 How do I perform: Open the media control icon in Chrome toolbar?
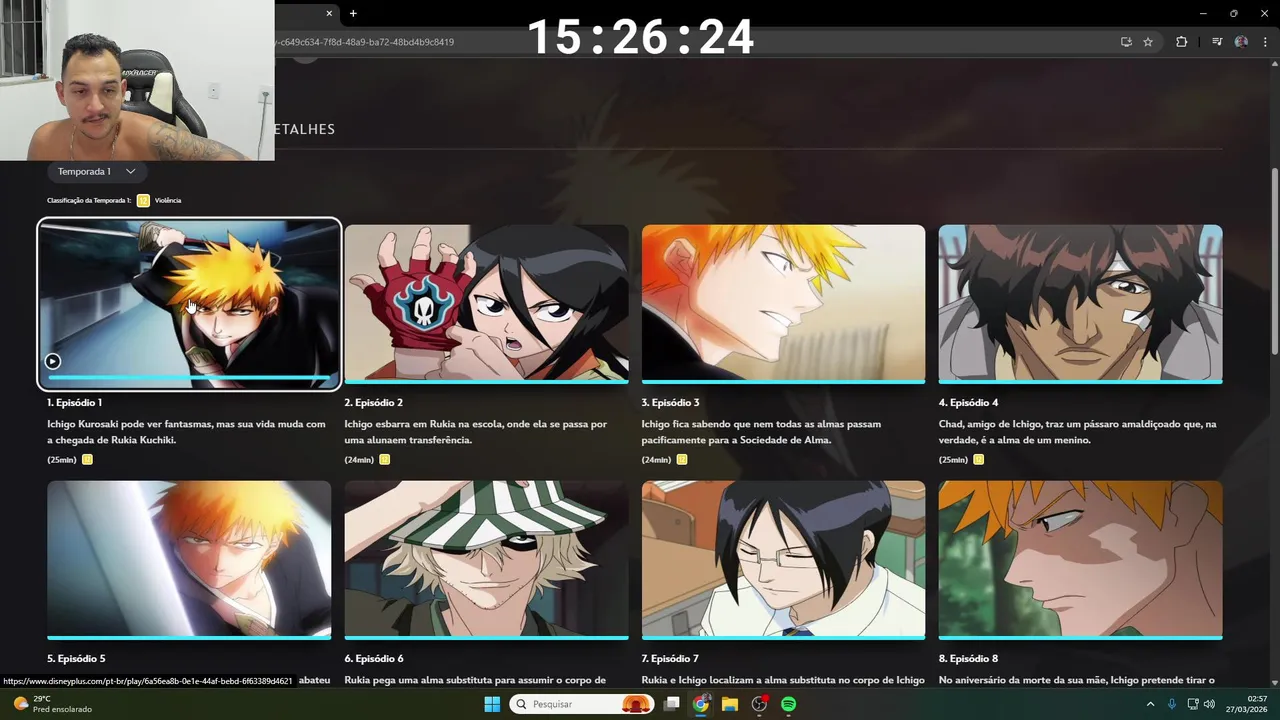click(1217, 42)
